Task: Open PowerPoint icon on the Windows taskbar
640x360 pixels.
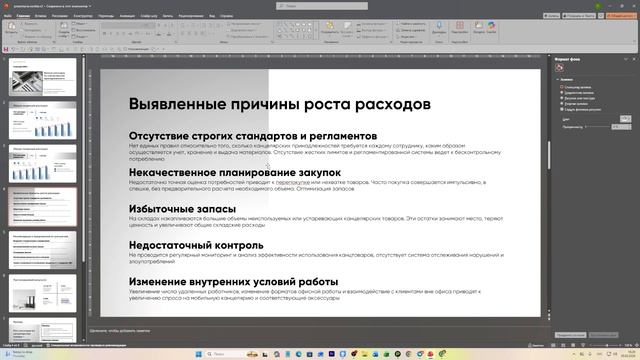Action: (431, 354)
